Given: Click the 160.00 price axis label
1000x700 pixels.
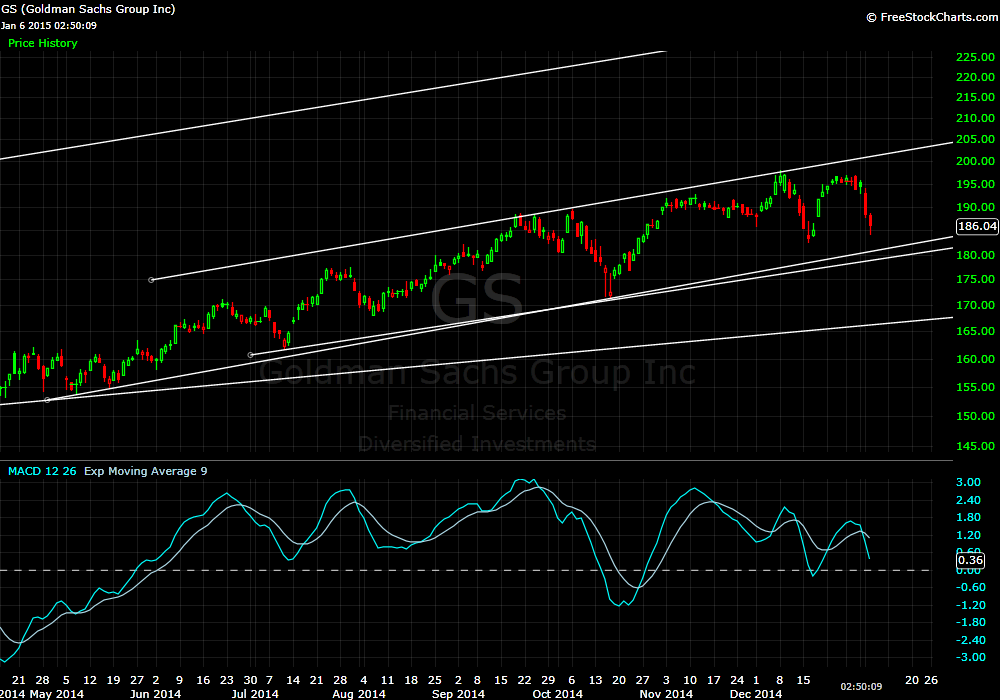Looking at the screenshot, I should pyautogui.click(x=975, y=359).
